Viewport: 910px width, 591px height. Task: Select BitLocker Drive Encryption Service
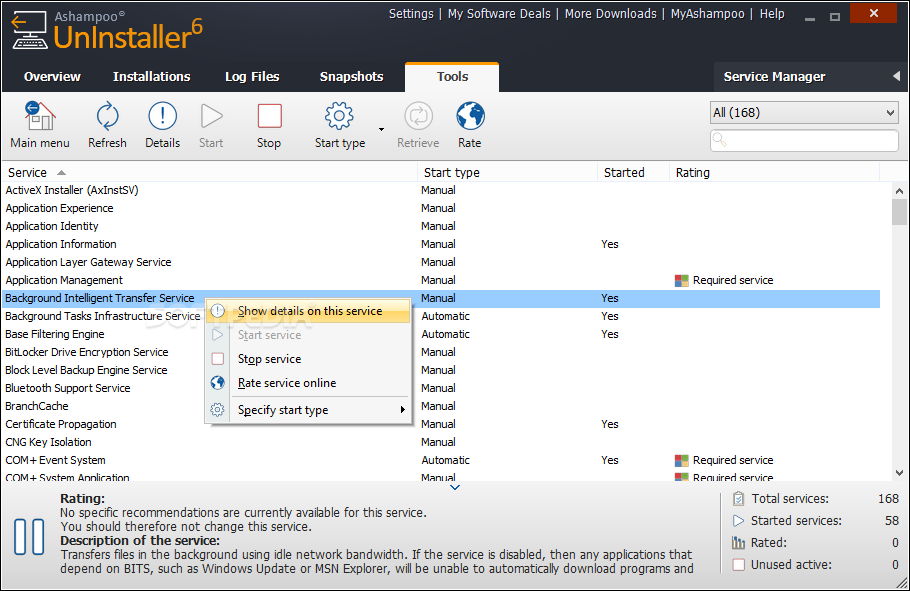pyautogui.click(x=86, y=352)
